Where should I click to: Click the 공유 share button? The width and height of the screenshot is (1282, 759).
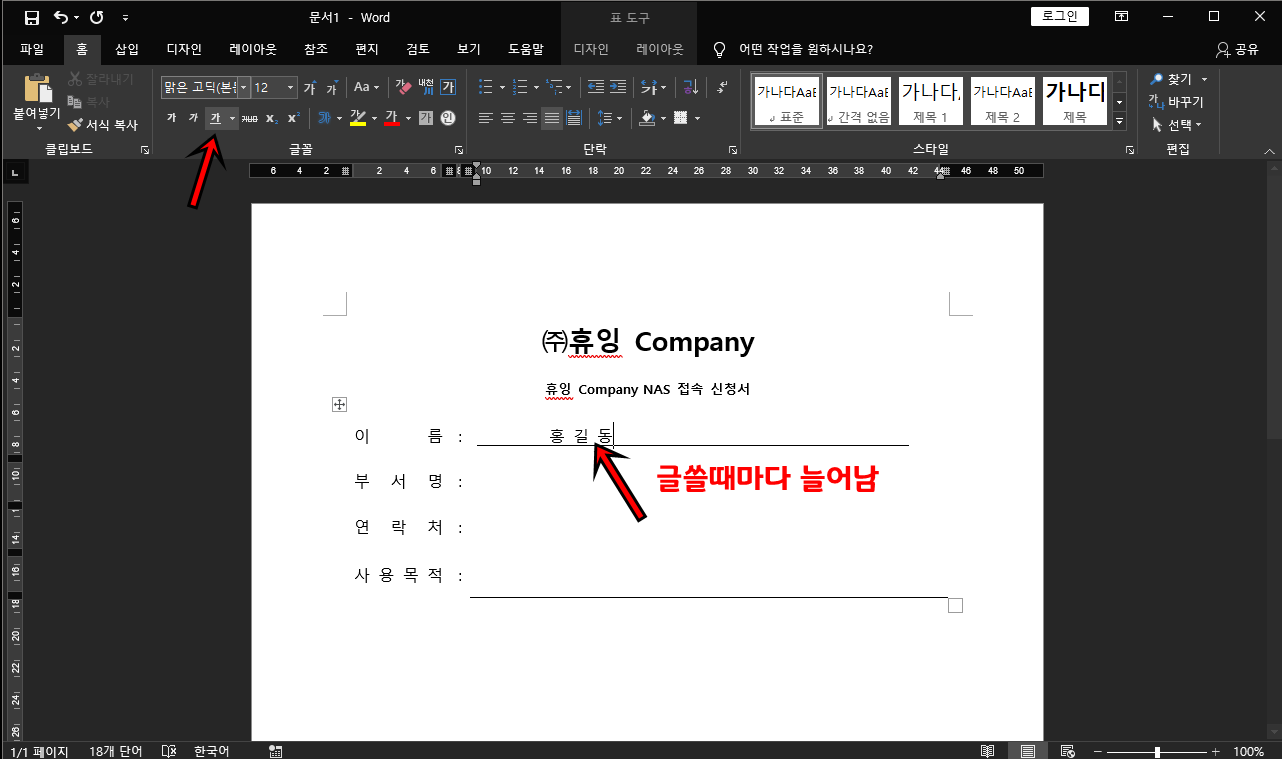pos(1237,49)
